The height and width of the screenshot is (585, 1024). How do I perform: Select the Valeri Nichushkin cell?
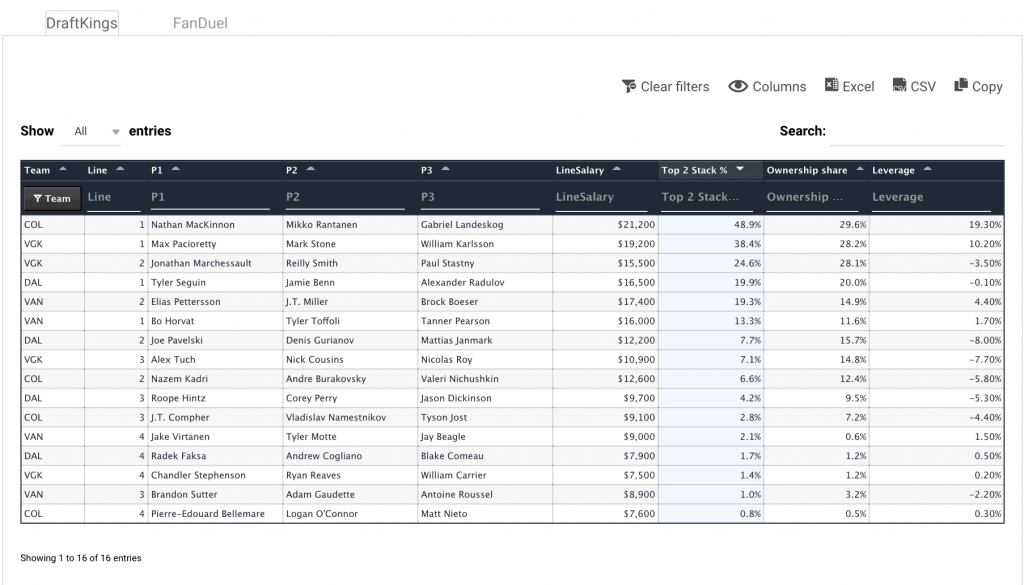click(x=485, y=379)
